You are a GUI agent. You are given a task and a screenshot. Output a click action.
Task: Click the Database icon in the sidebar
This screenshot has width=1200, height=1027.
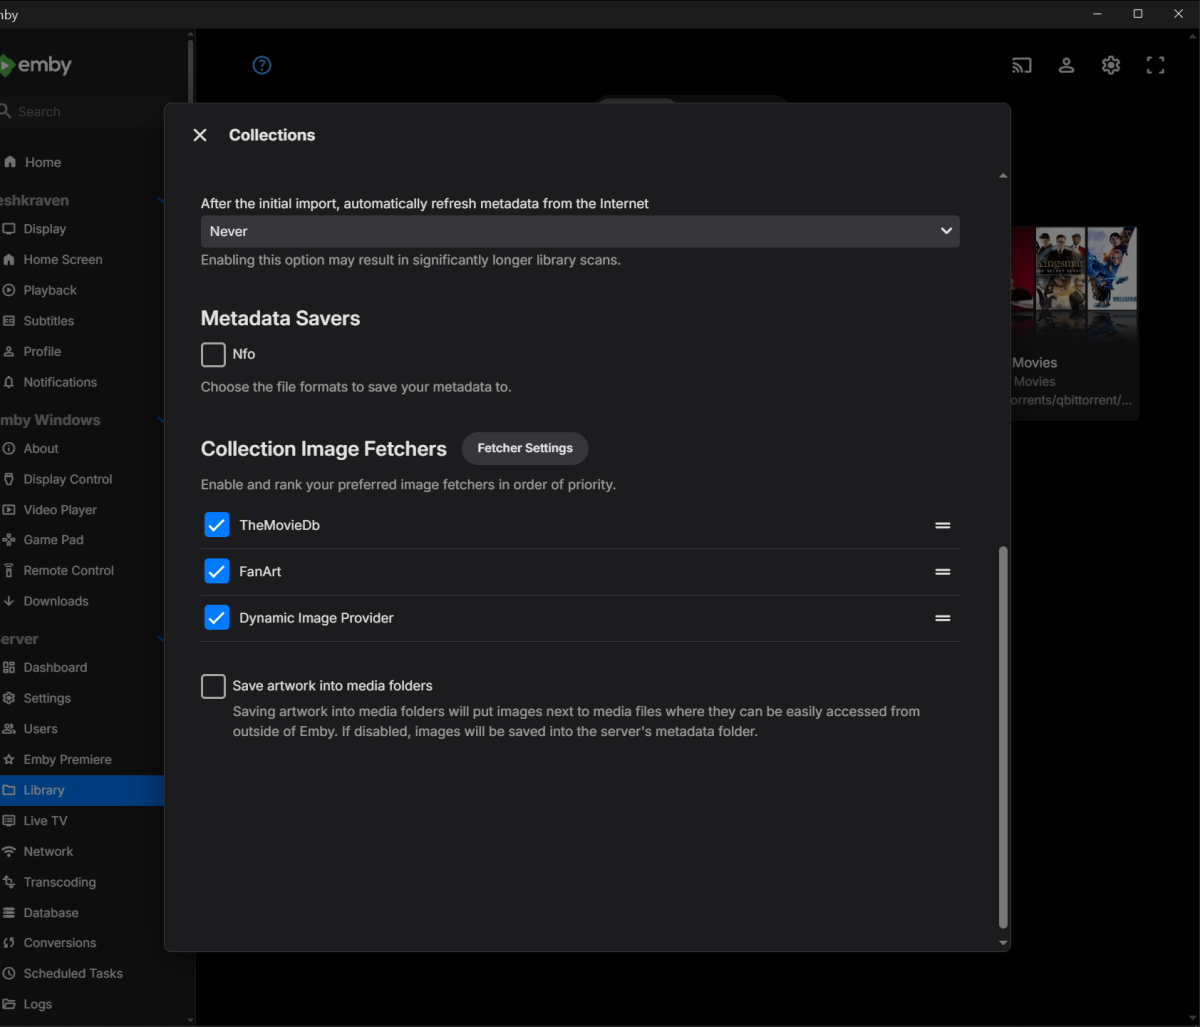9,913
